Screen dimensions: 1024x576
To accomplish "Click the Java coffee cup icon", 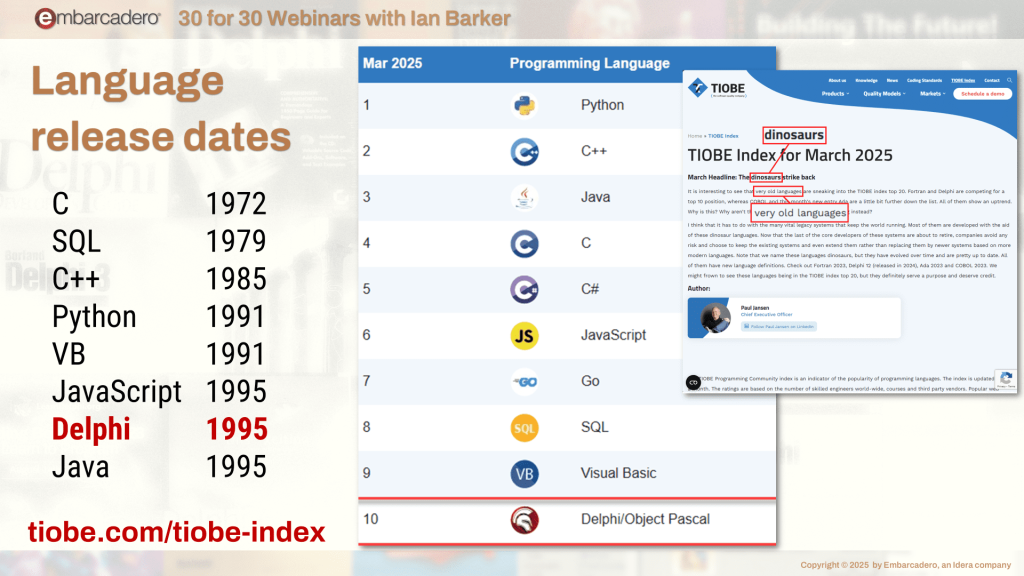I will pyautogui.click(x=524, y=197).
